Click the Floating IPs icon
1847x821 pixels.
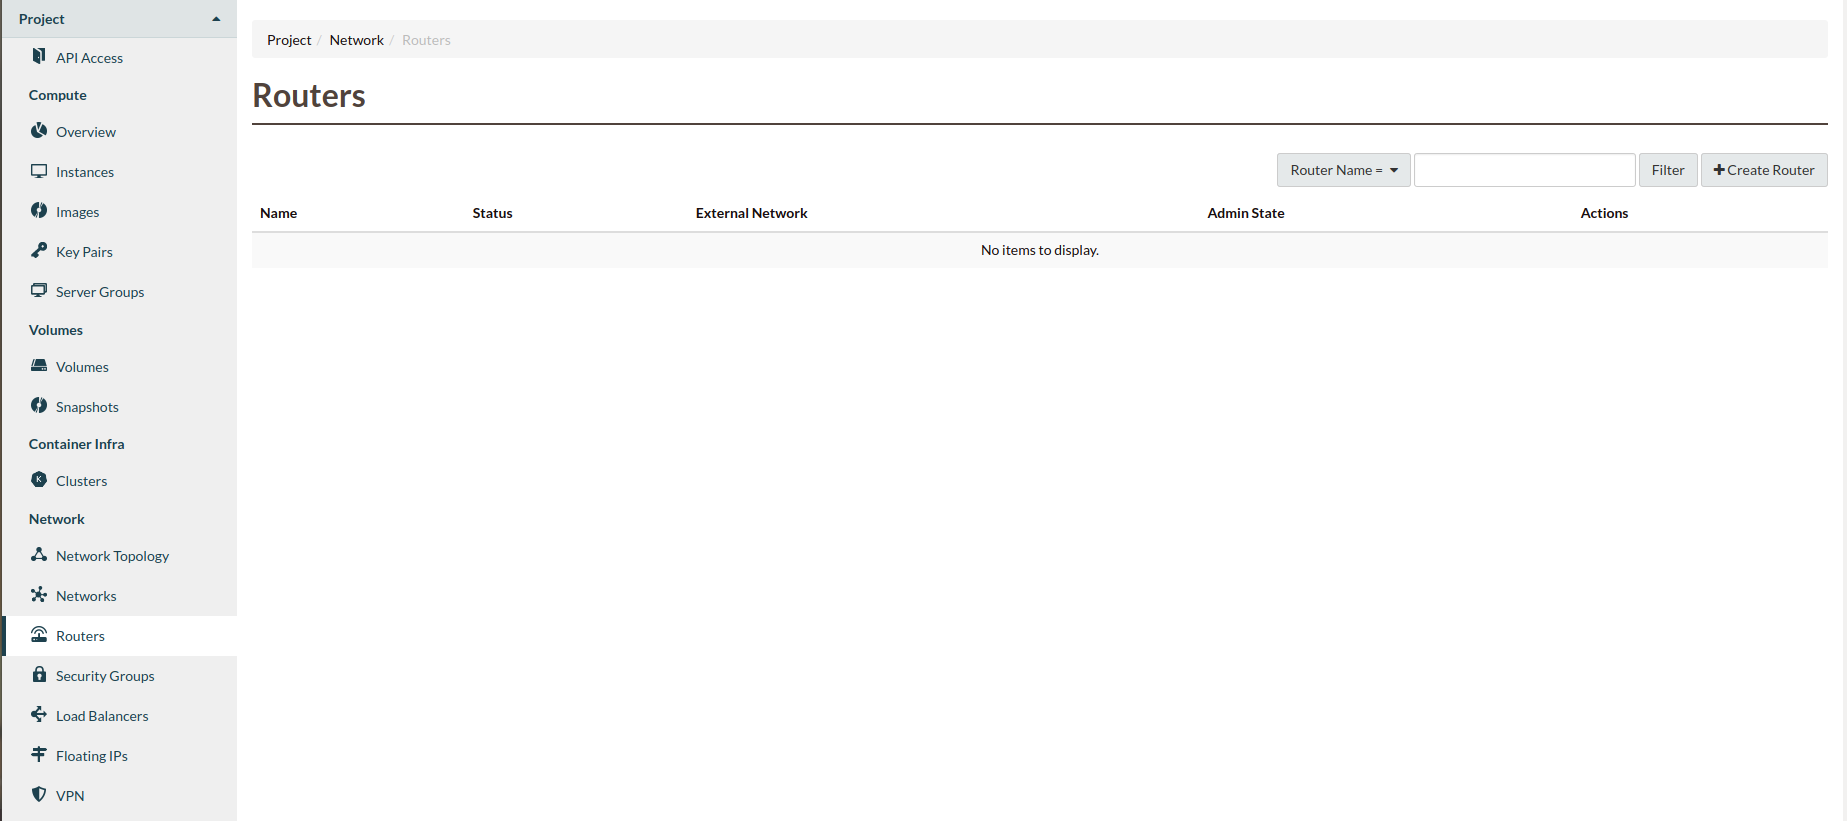coord(39,754)
